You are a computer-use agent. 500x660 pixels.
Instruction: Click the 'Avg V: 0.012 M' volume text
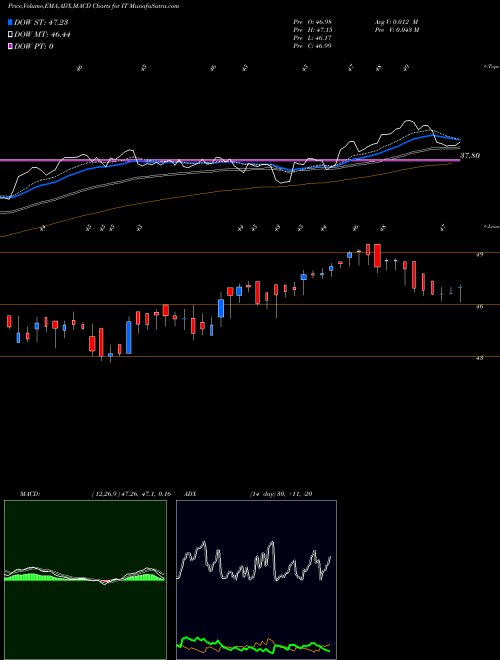[396, 22]
